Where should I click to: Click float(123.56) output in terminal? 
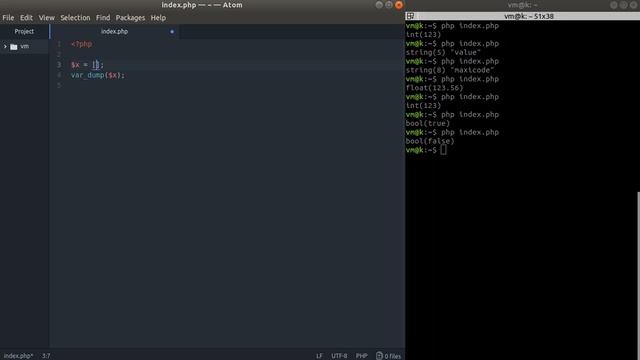[434, 88]
